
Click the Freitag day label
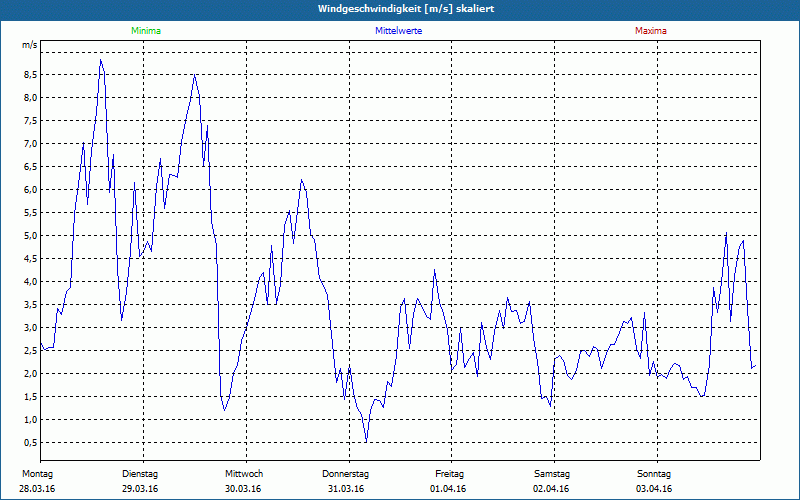pos(449,474)
